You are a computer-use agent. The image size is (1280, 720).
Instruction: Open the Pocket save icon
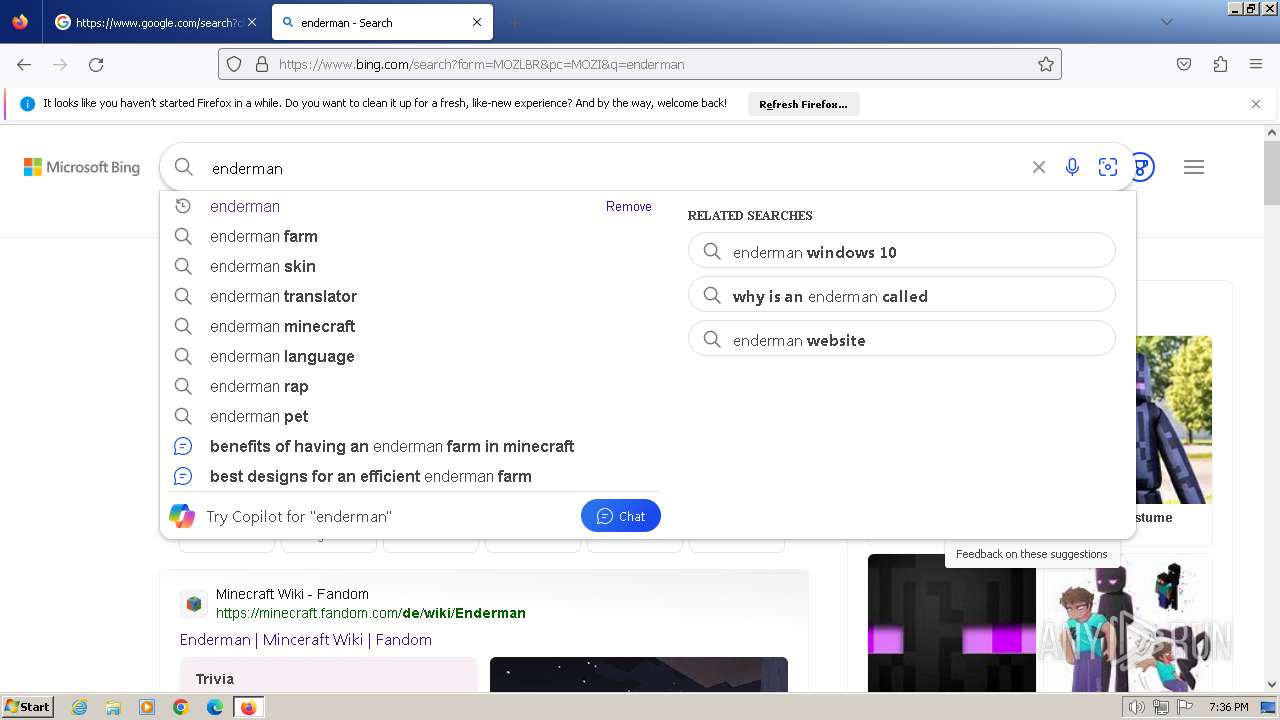[1184, 64]
